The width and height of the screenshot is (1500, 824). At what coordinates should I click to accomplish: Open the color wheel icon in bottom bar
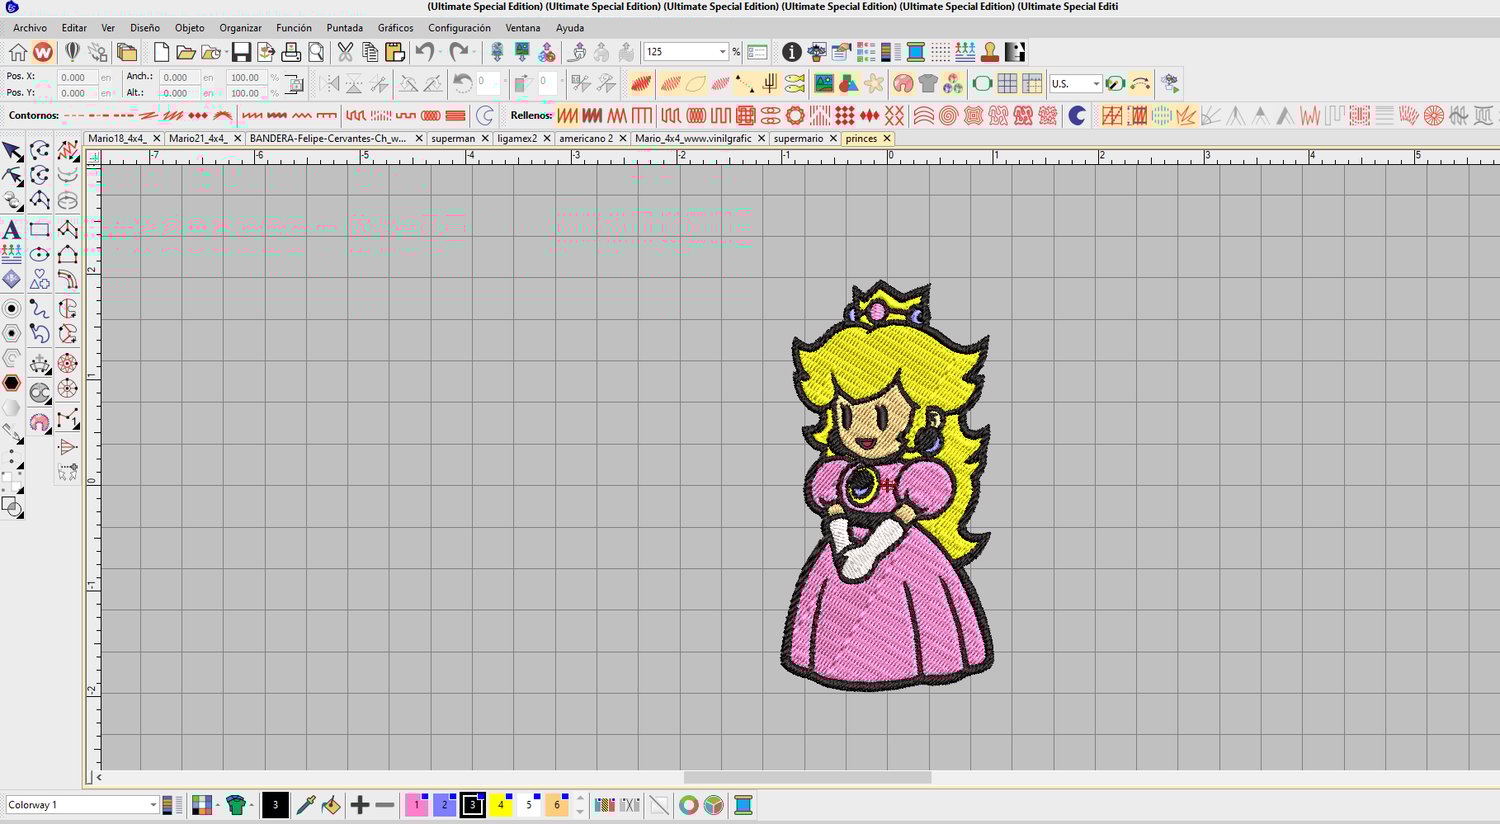coord(688,805)
